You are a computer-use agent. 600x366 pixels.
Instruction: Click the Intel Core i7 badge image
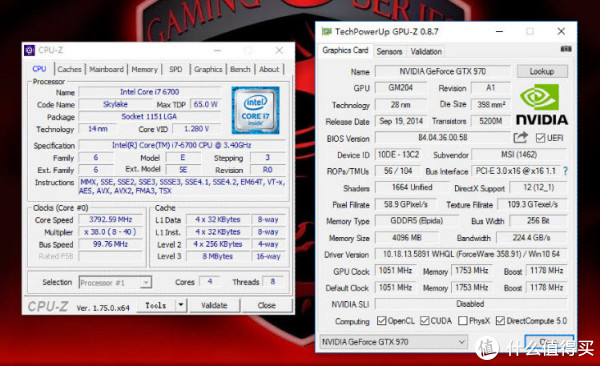tap(255, 110)
